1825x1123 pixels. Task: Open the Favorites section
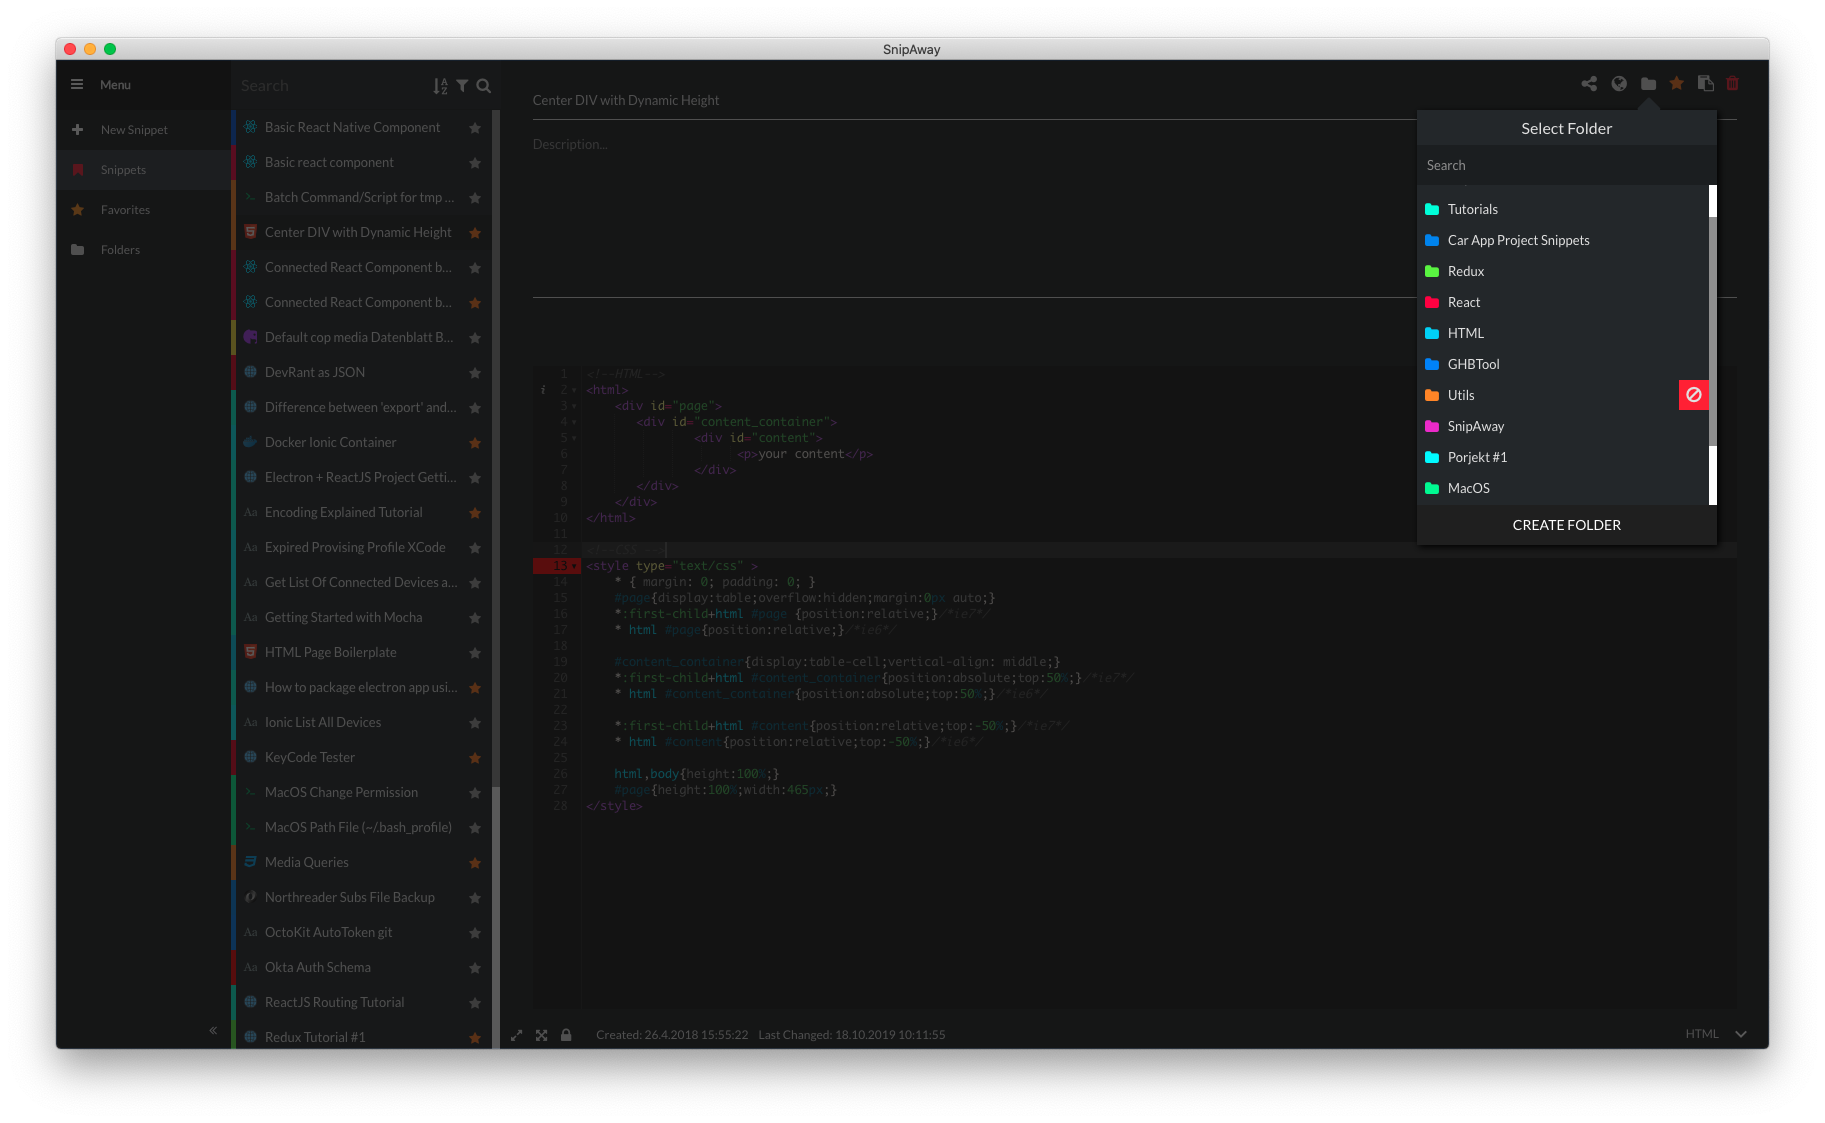click(143, 210)
